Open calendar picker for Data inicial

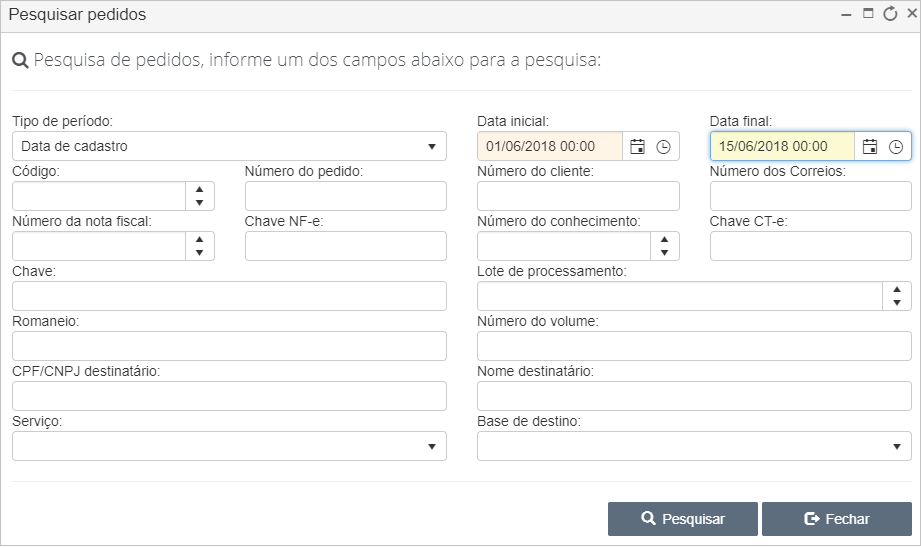coord(637,147)
